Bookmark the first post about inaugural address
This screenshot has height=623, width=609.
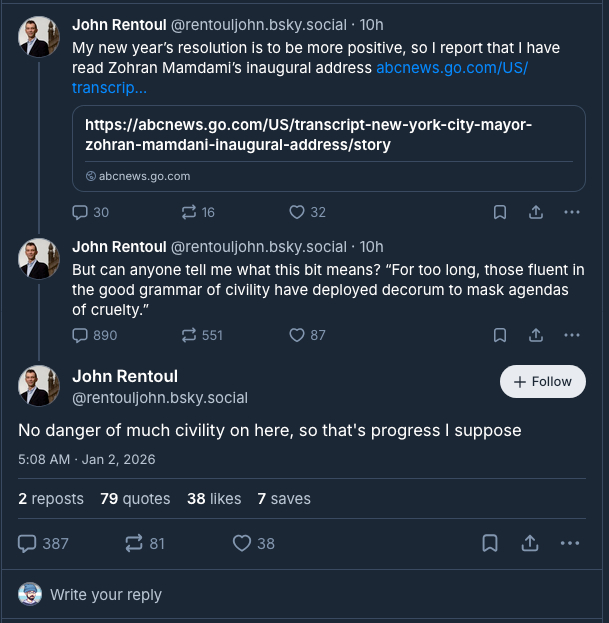[x=499, y=212]
